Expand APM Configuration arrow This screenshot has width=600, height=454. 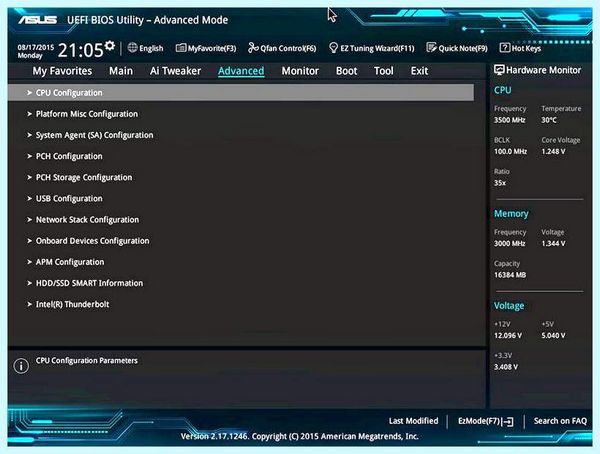pos(29,262)
